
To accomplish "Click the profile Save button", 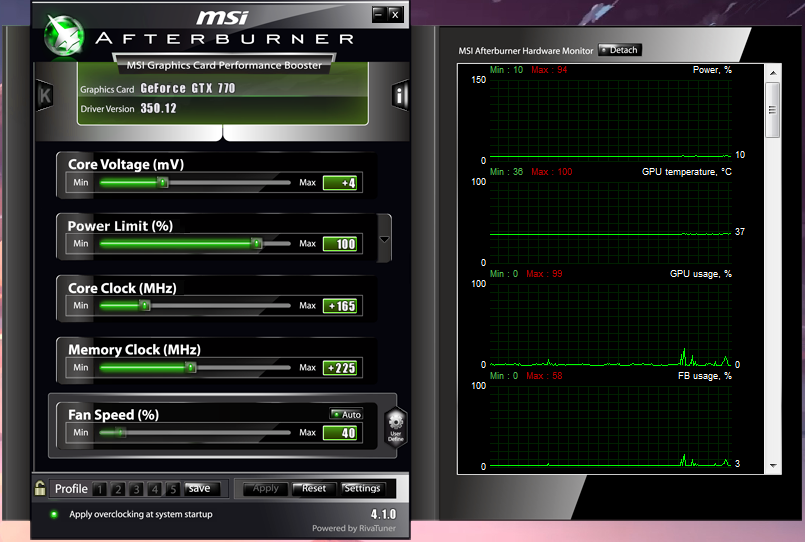I will (202, 489).
